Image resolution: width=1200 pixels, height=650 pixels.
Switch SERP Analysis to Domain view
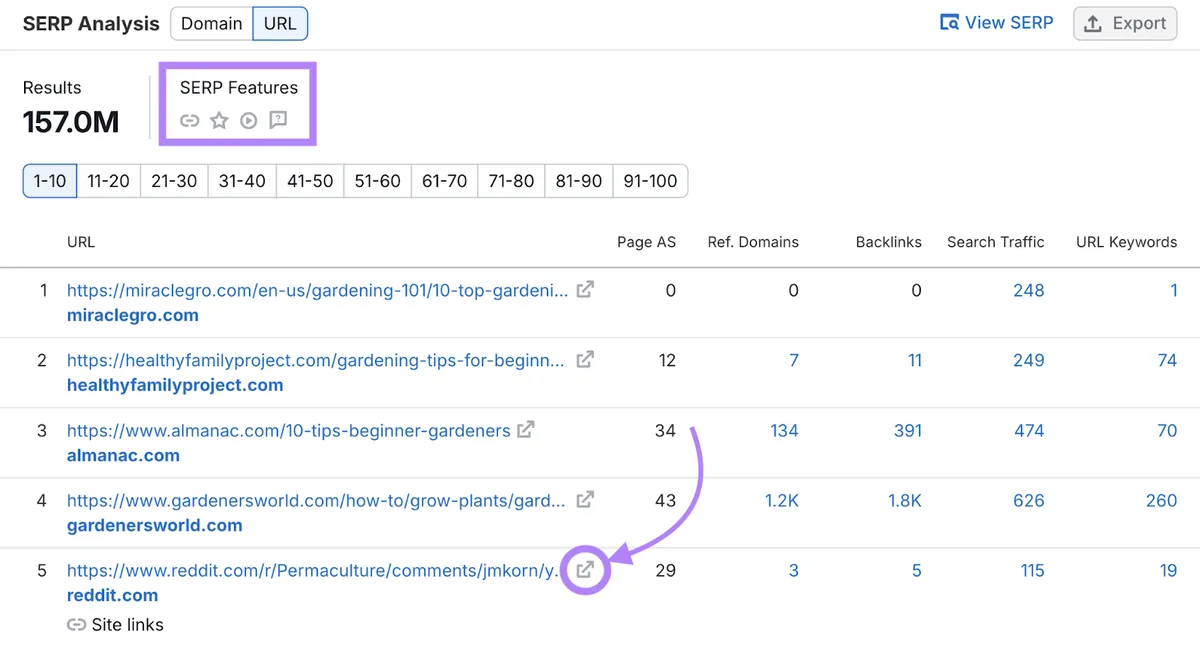[211, 23]
